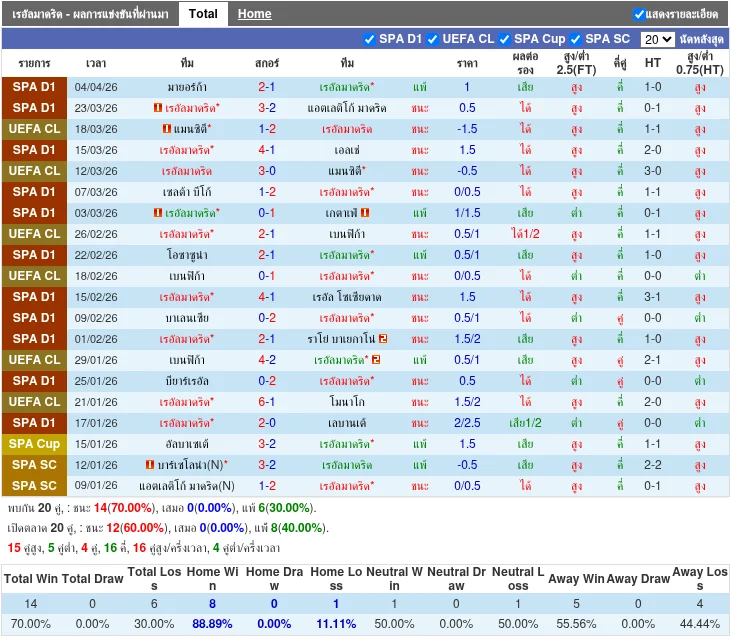Click red card icon beside แมนซิตี้ on 18/03/26

(166, 129)
